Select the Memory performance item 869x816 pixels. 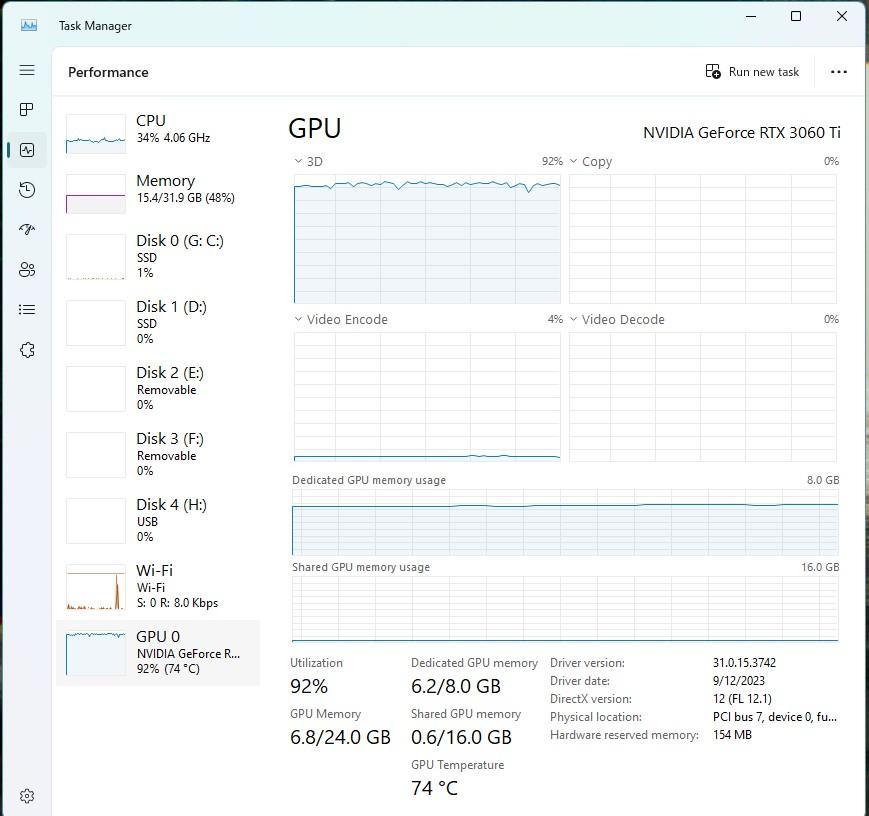click(158, 194)
